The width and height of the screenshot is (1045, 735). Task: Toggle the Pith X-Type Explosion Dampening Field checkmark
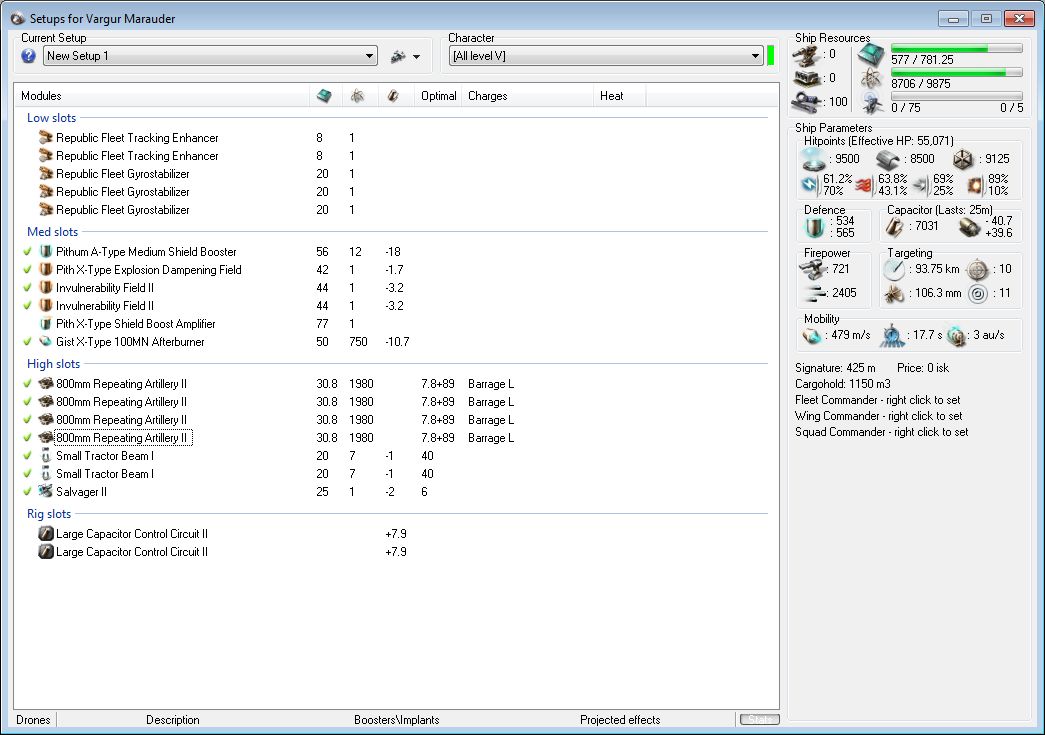(27, 270)
